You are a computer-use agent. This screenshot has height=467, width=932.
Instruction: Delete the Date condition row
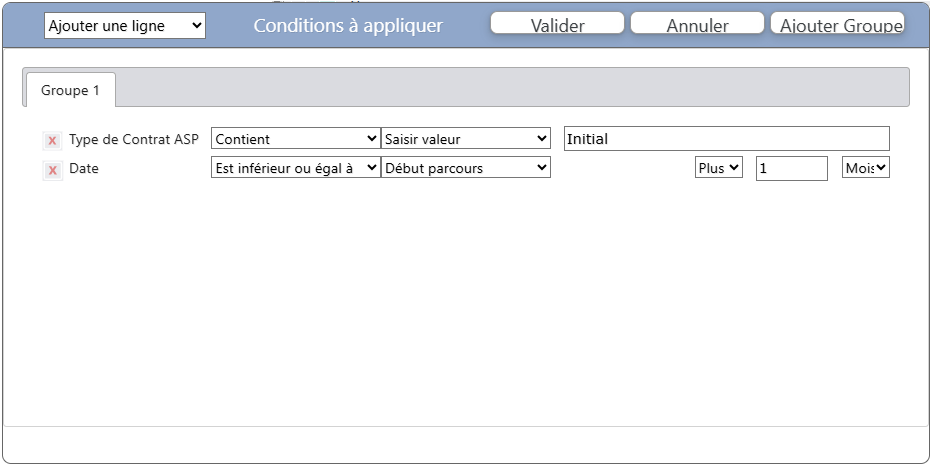52,170
